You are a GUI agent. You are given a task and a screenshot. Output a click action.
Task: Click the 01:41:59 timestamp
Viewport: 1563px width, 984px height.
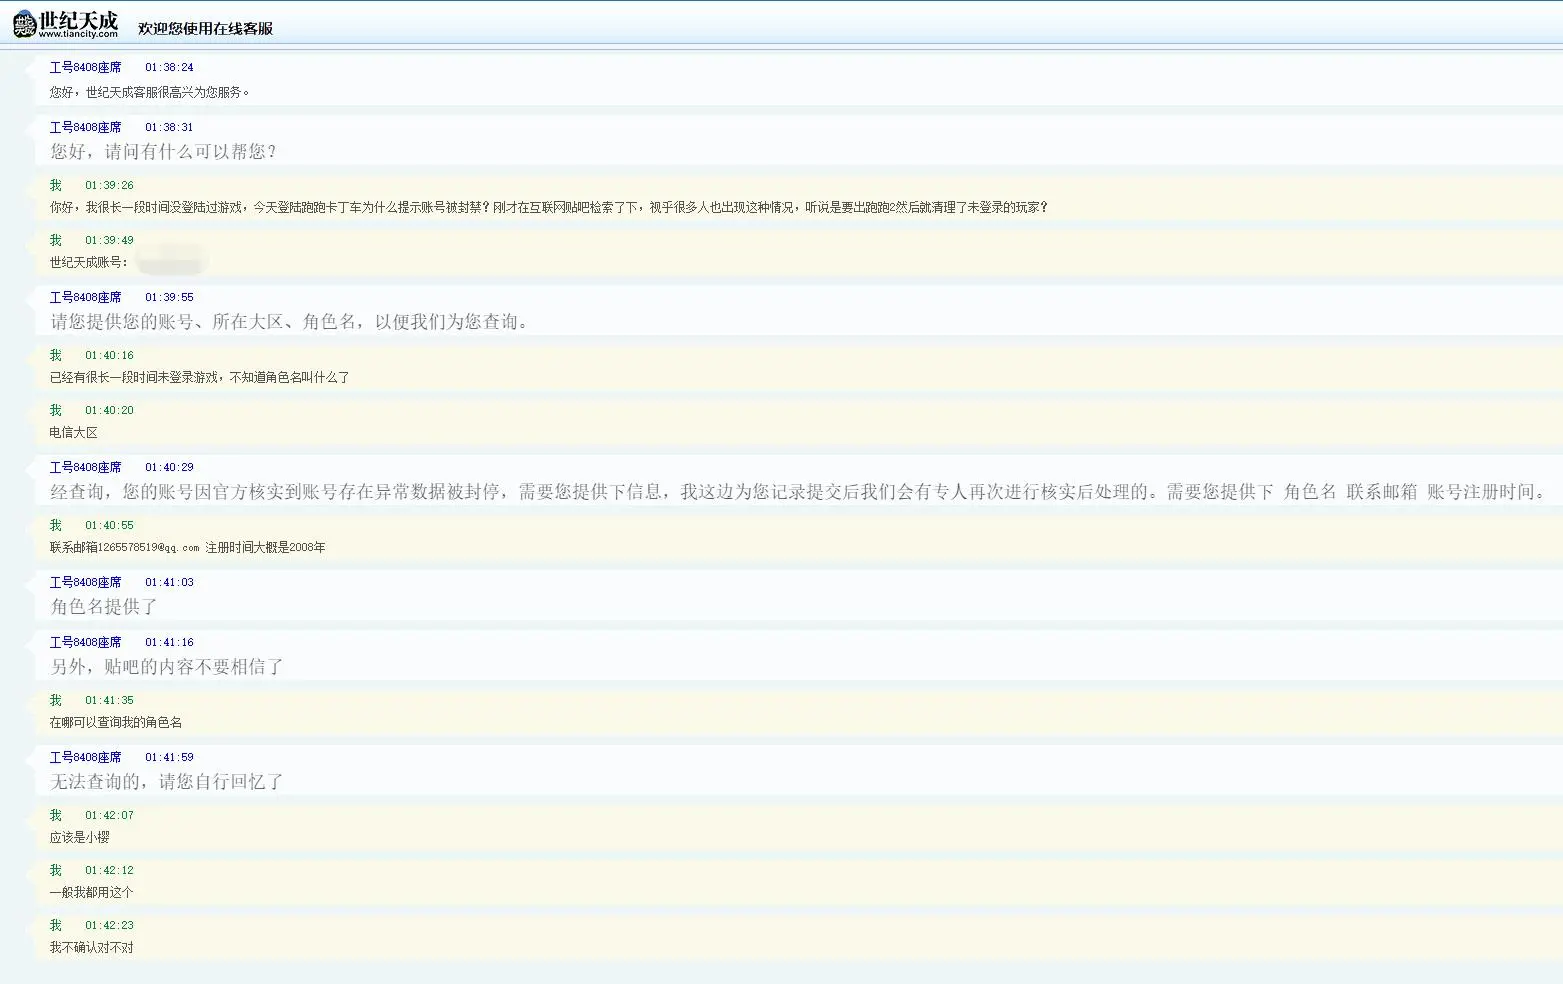pyautogui.click(x=169, y=758)
